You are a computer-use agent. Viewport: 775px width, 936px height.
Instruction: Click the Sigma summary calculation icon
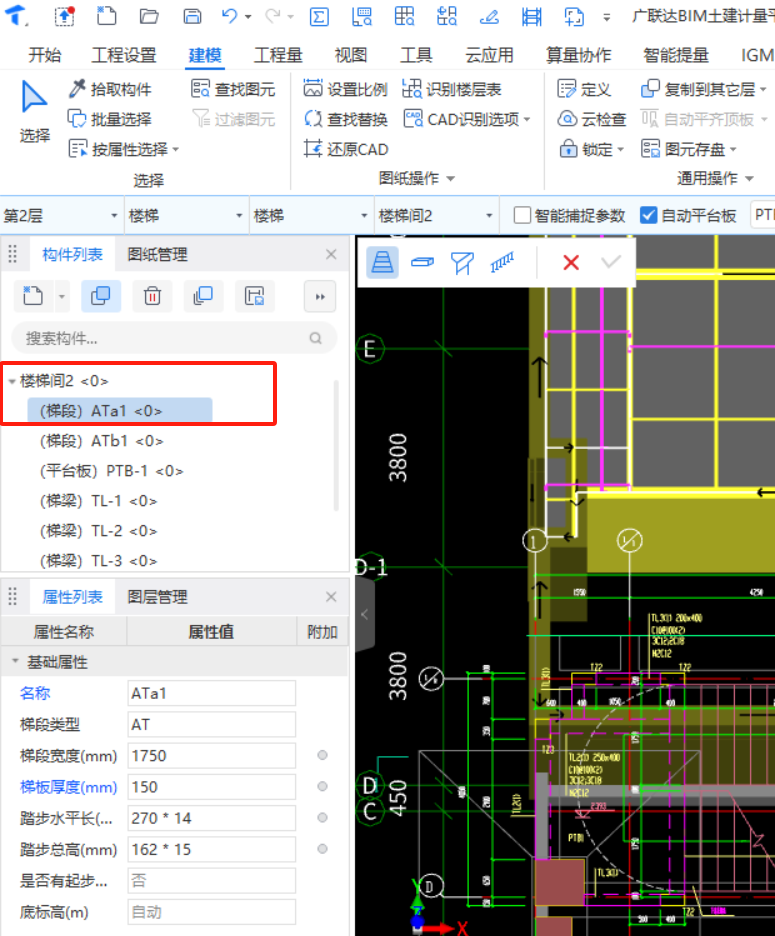pos(319,16)
